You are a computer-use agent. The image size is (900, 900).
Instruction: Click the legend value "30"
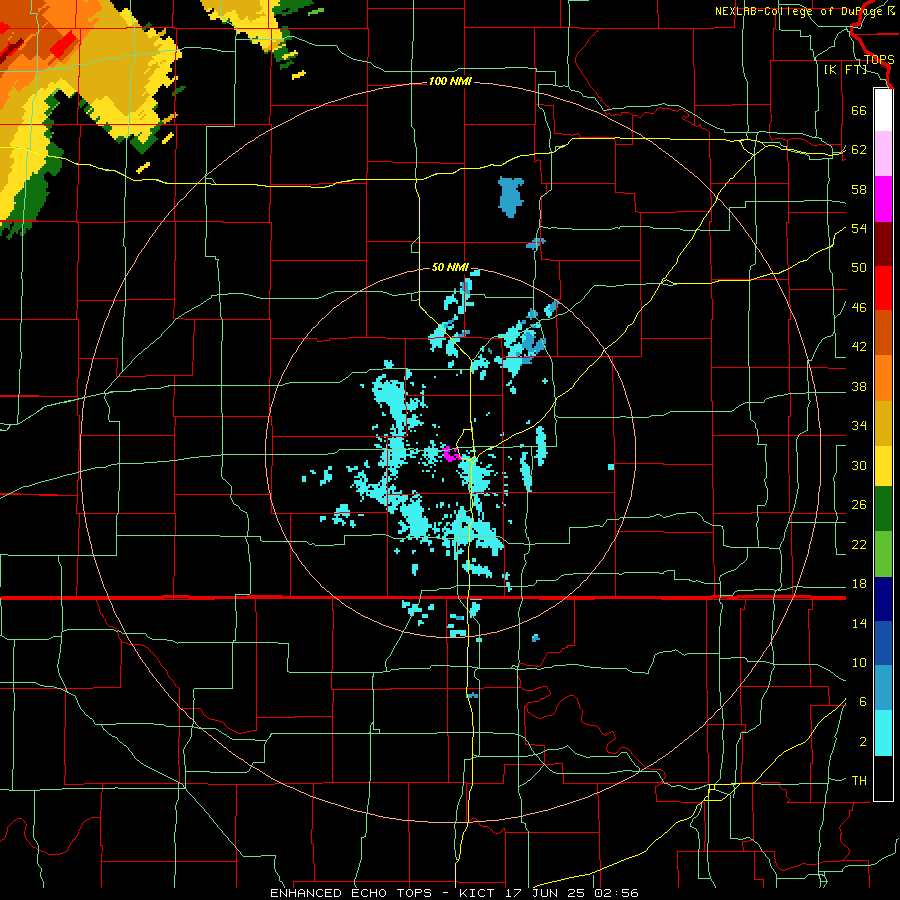click(x=859, y=465)
